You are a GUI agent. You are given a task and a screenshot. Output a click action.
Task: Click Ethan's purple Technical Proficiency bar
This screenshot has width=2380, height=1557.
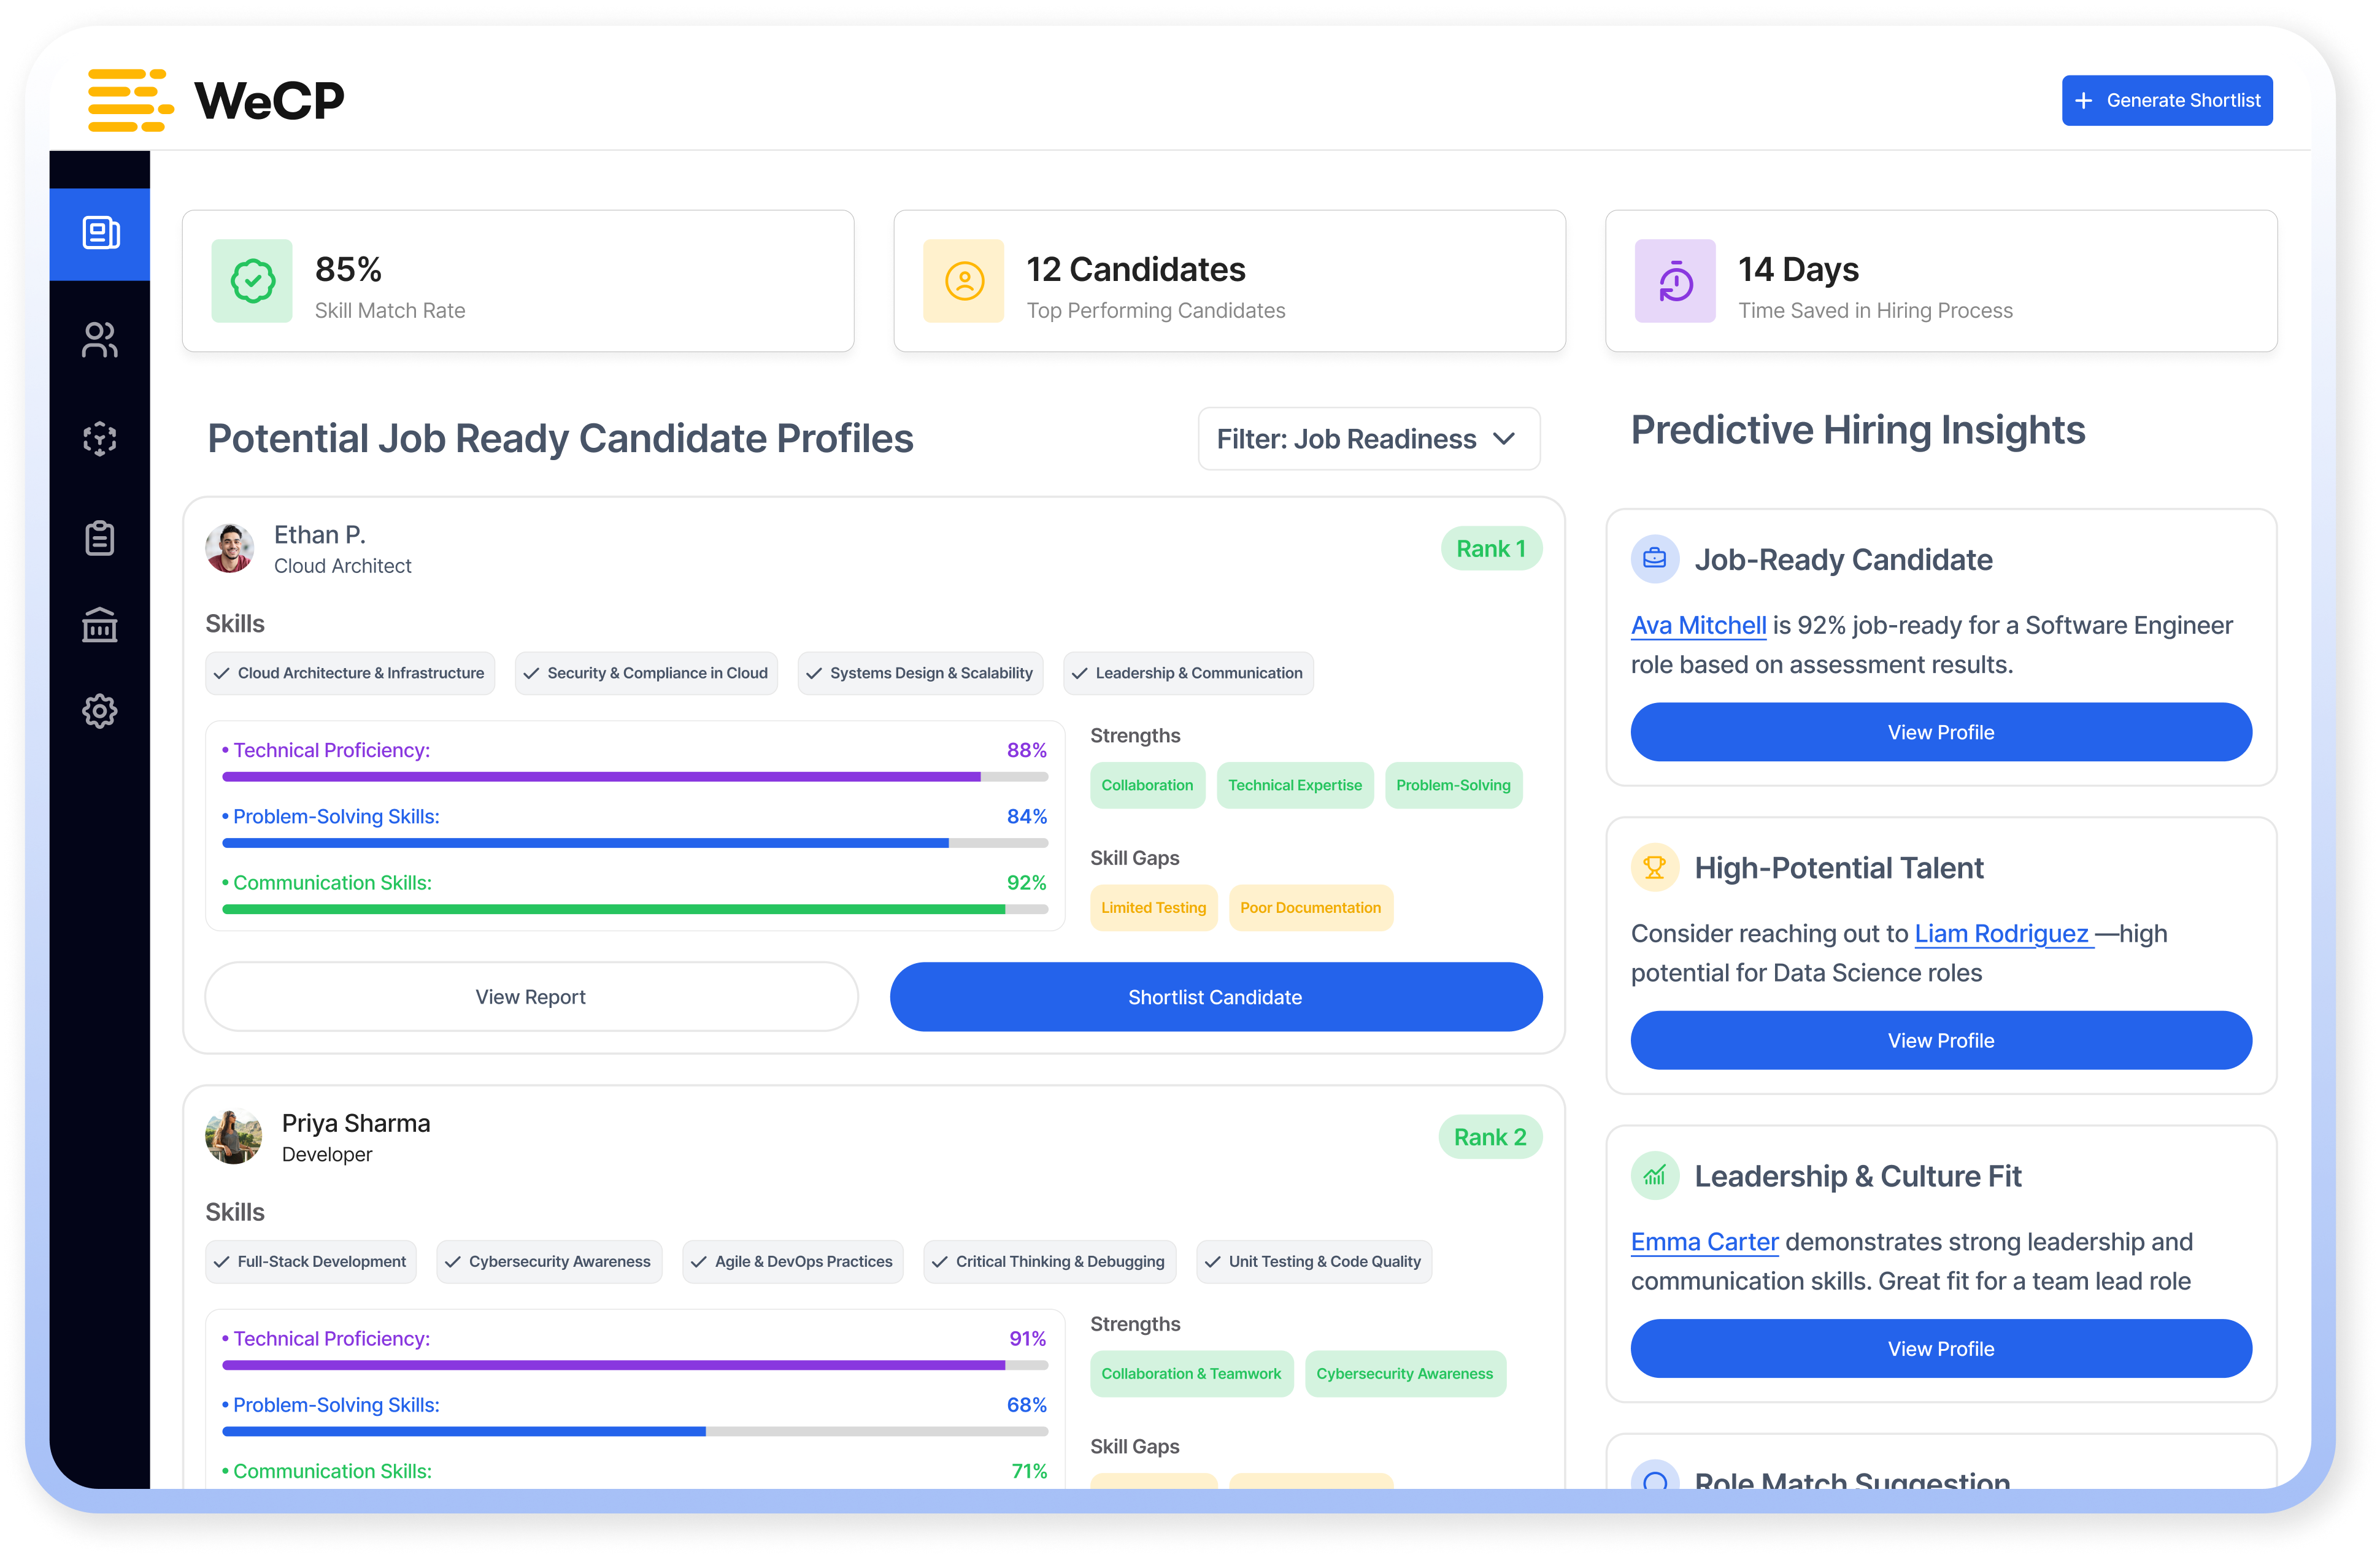pos(635,777)
